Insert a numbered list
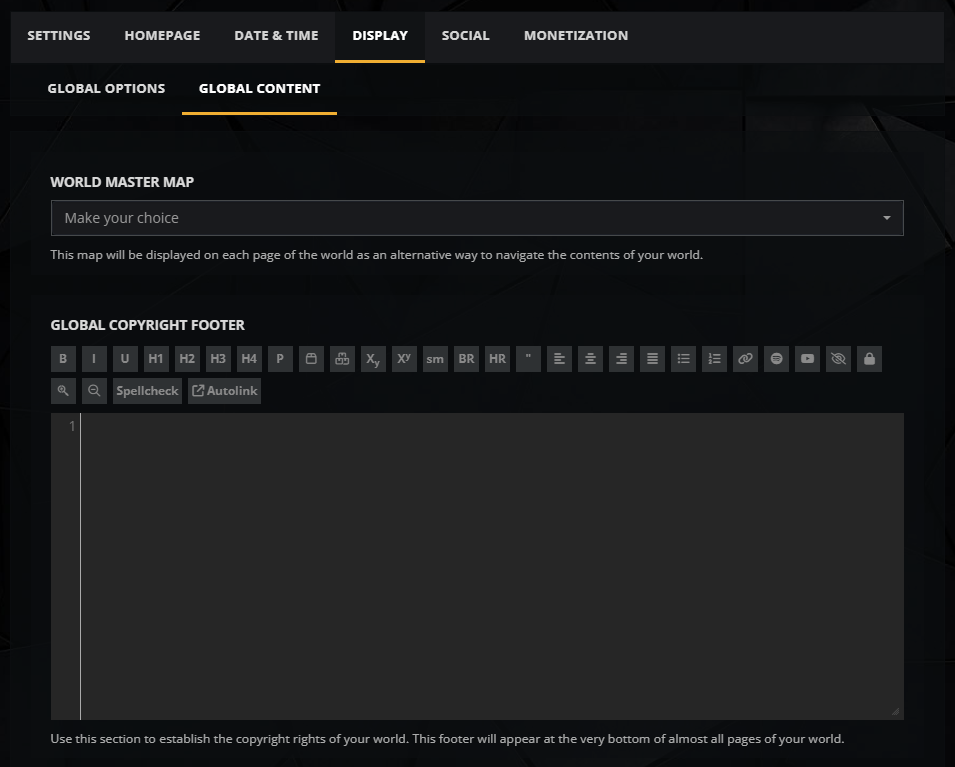 (714, 359)
